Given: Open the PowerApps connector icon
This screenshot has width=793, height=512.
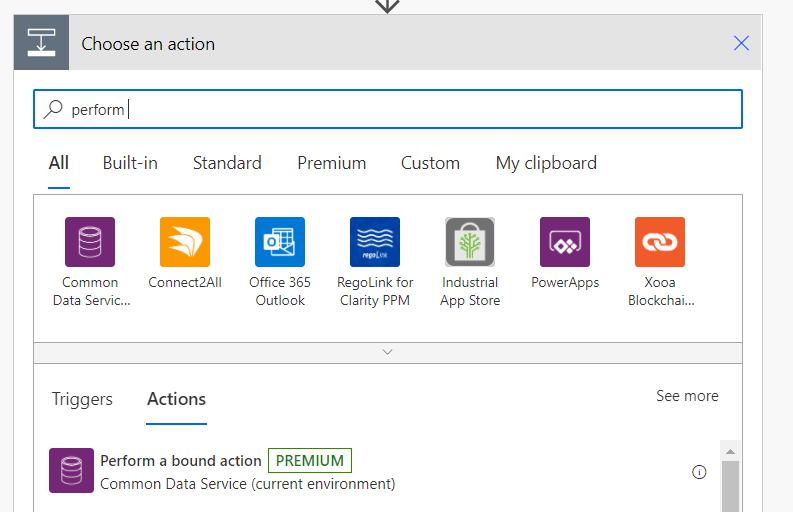Looking at the screenshot, I should 565,242.
